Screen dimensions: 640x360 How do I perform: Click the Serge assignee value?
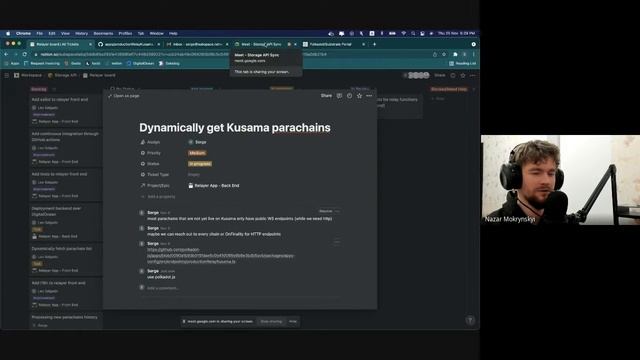198,142
